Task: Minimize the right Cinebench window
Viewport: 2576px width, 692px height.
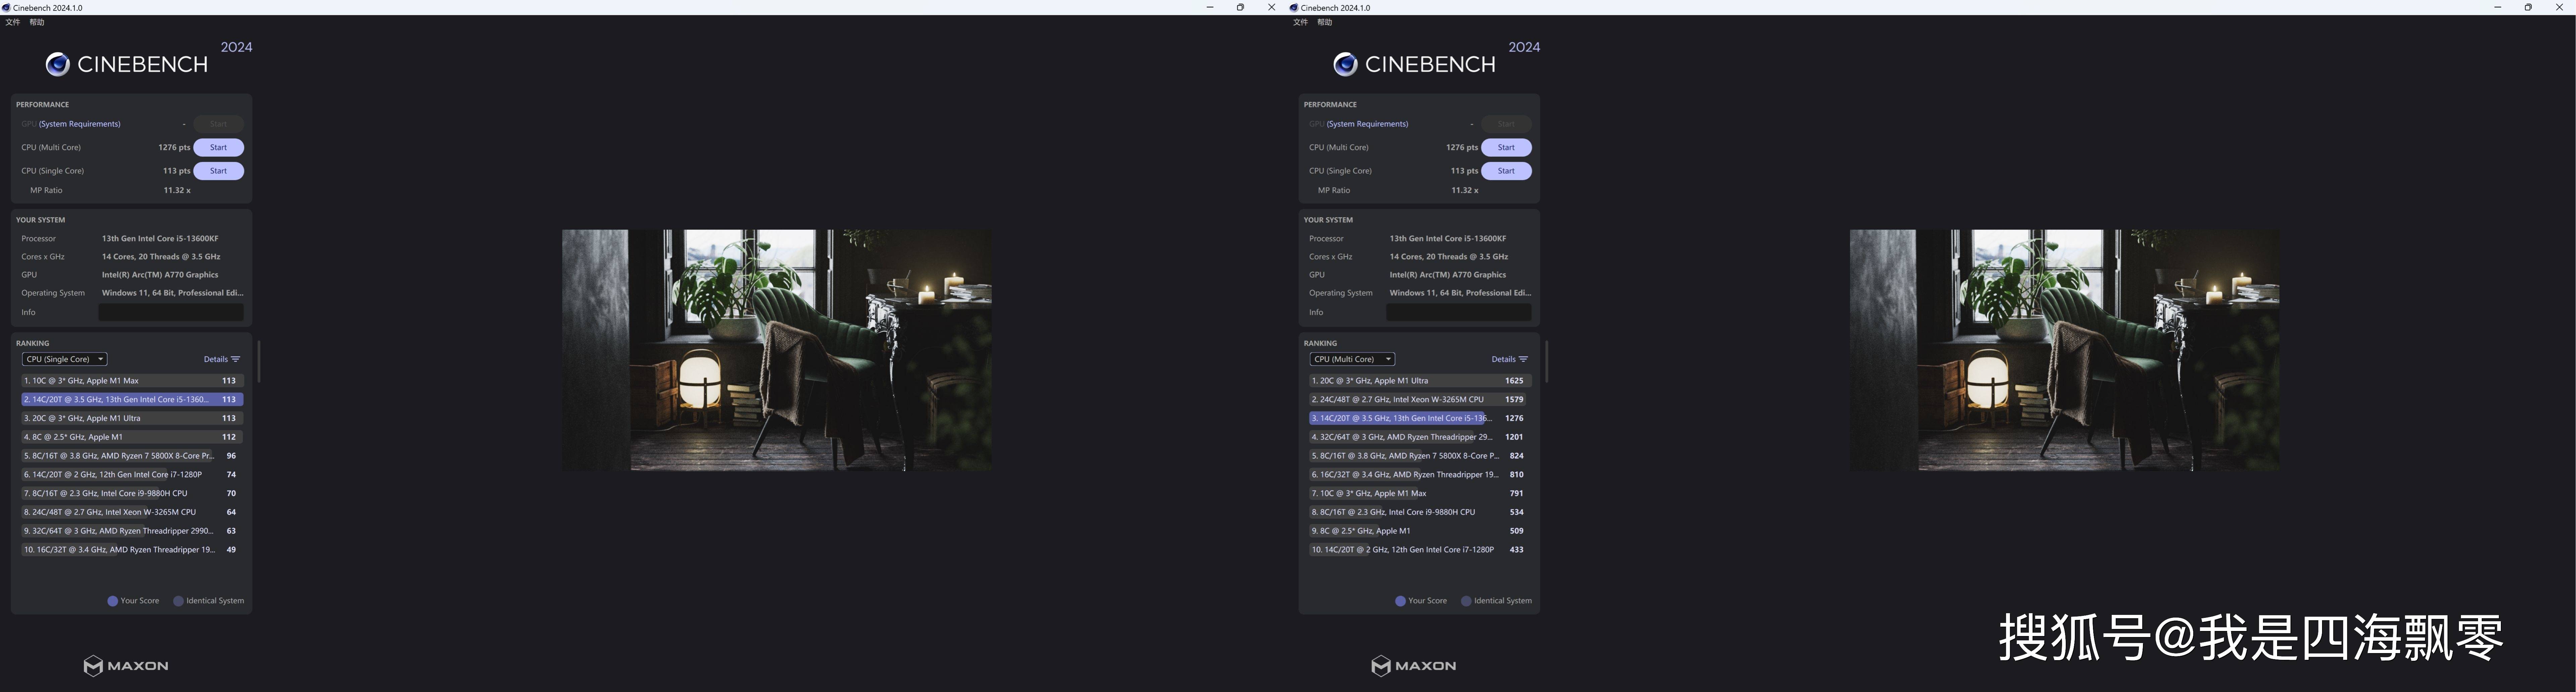Action: [x=2497, y=7]
